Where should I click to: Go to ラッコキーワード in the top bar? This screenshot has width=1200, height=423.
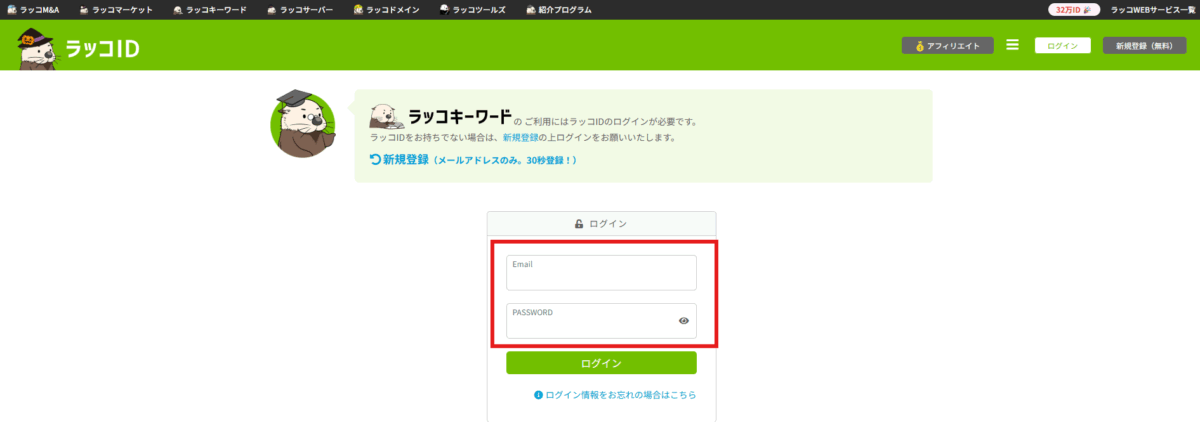[209, 9]
